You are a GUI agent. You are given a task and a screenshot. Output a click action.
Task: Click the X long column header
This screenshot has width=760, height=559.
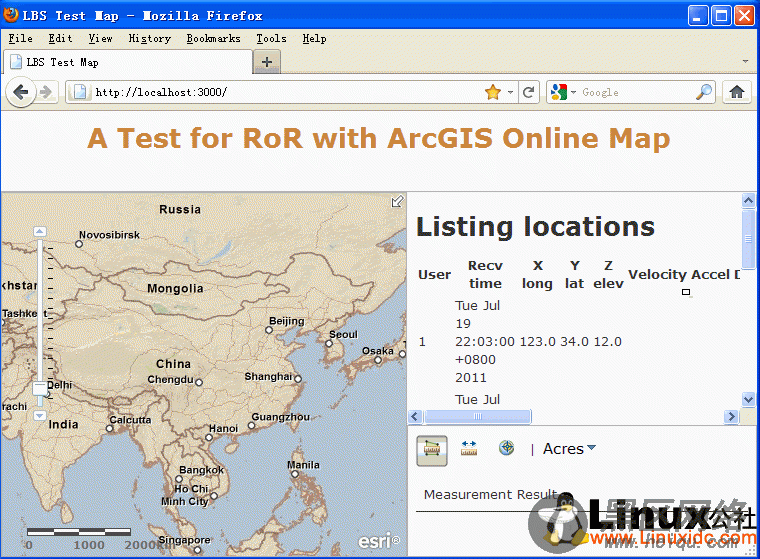[x=537, y=274]
